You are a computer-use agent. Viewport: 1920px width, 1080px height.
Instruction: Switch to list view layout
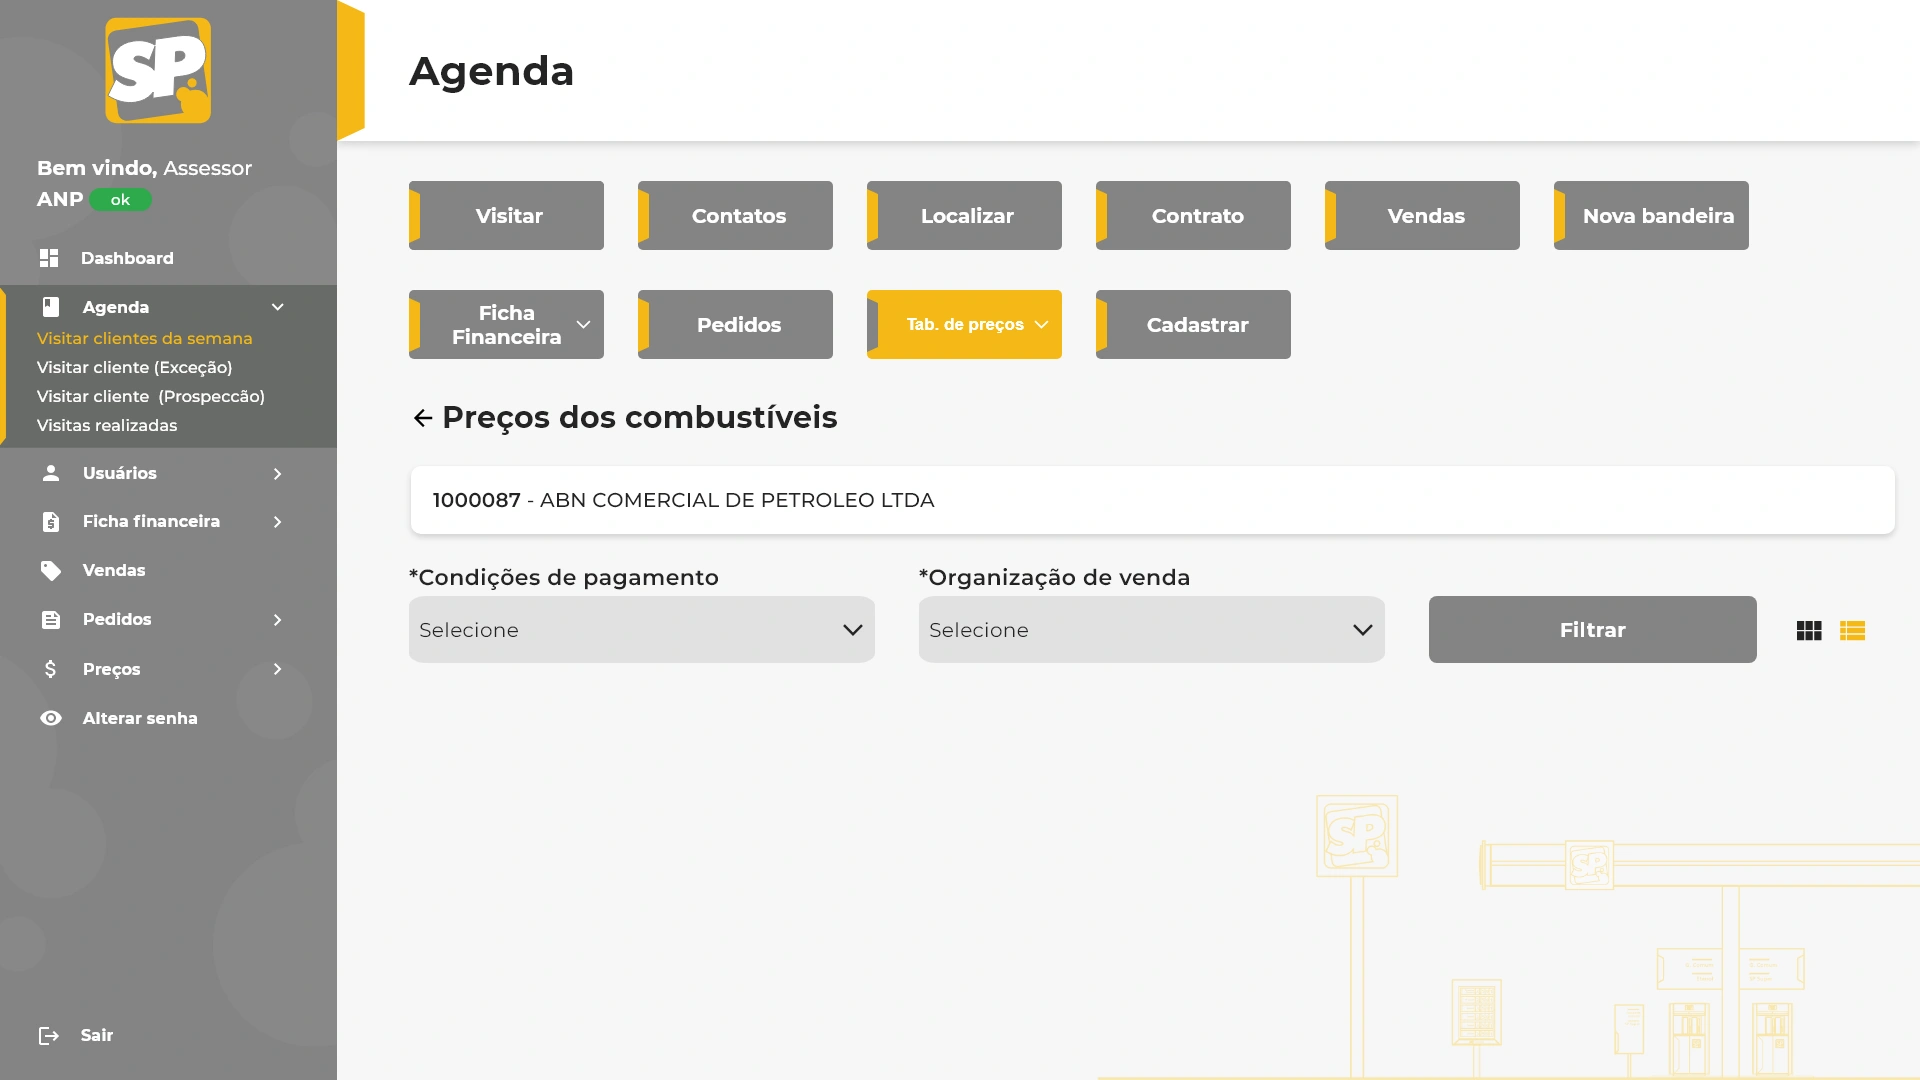click(1852, 631)
